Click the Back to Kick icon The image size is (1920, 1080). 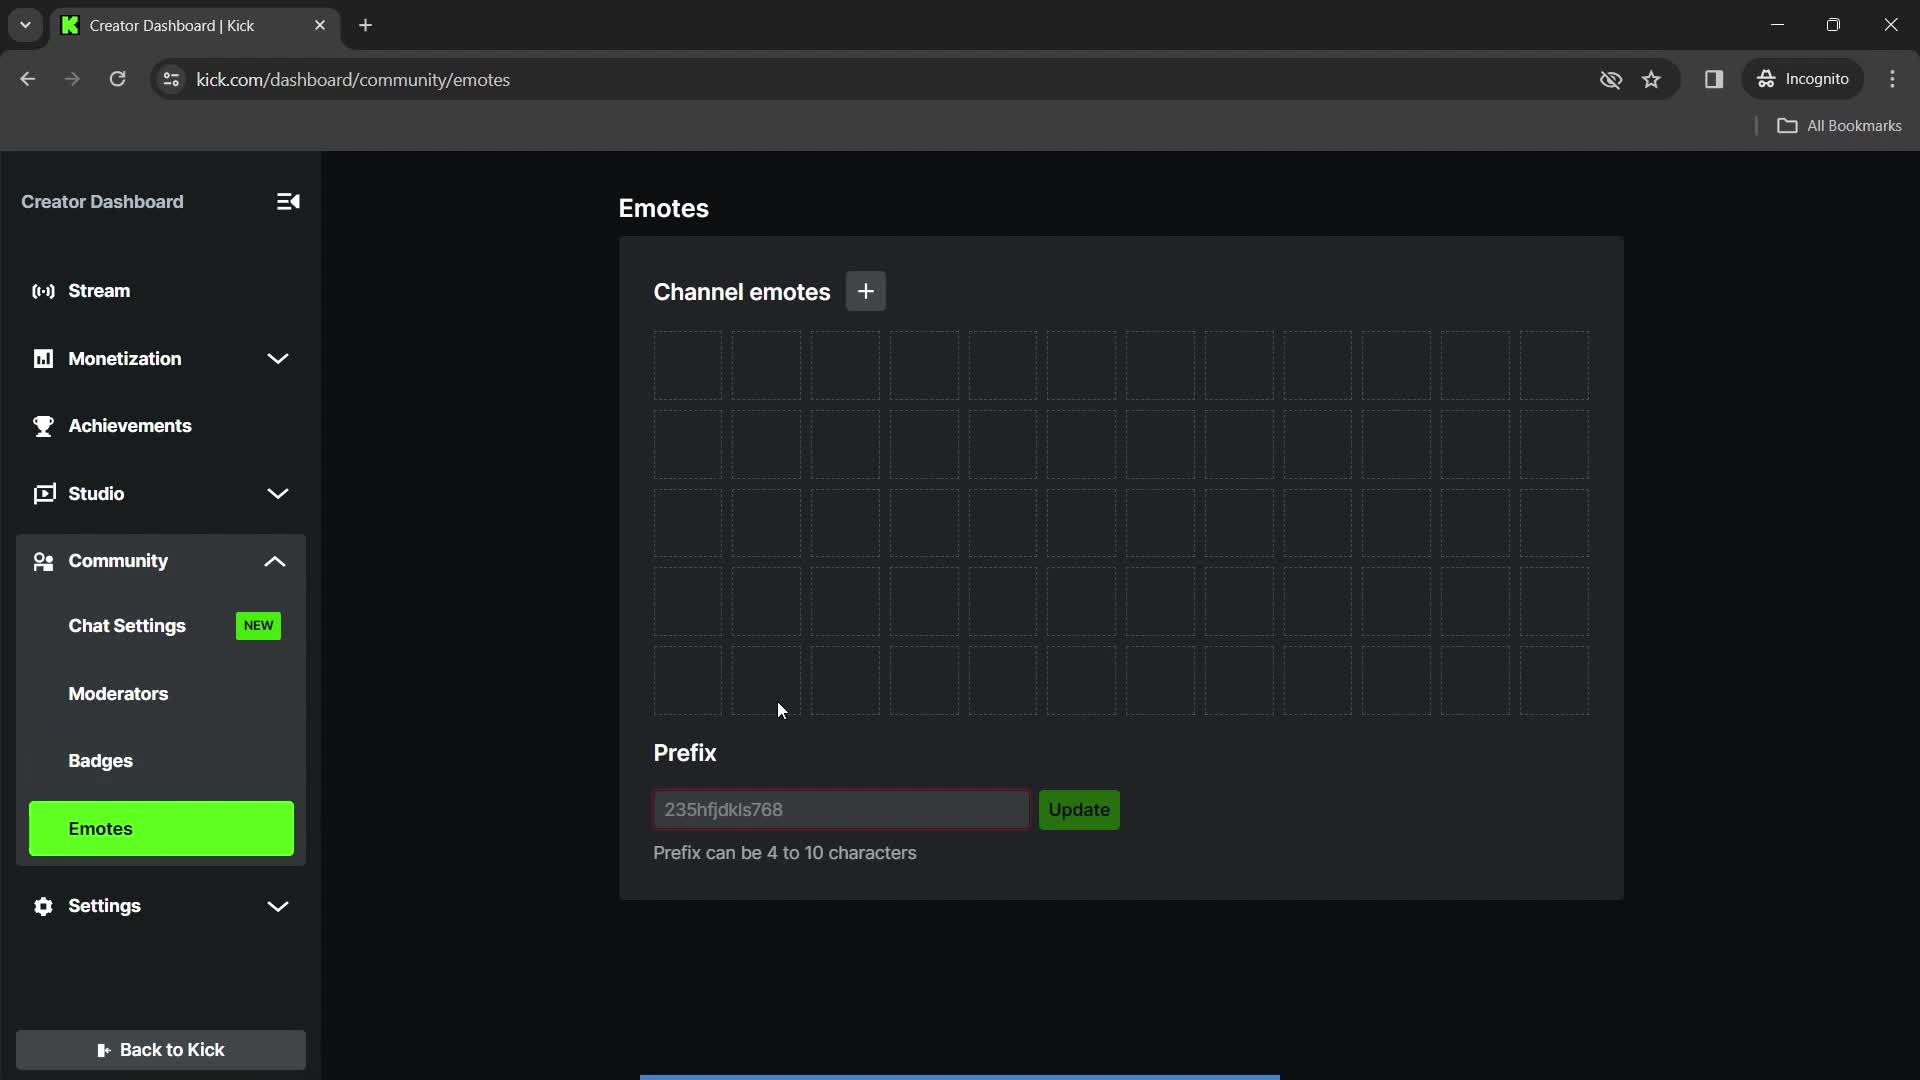point(103,1048)
